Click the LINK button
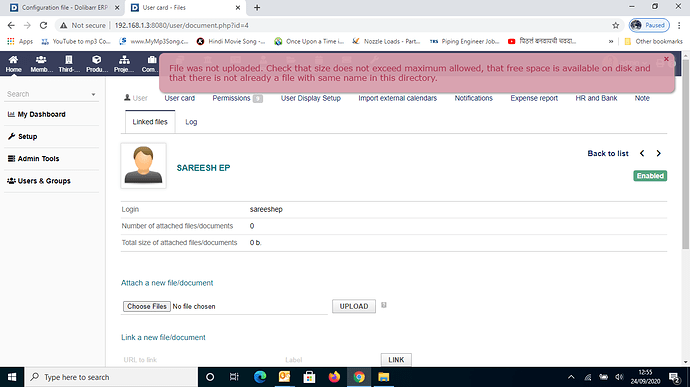690x387 pixels. (396, 360)
